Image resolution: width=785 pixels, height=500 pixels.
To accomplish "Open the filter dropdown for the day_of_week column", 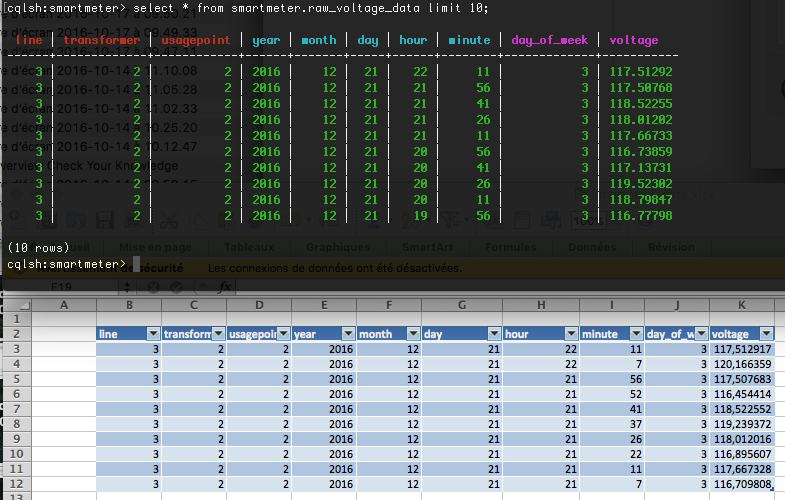I will click(701, 334).
